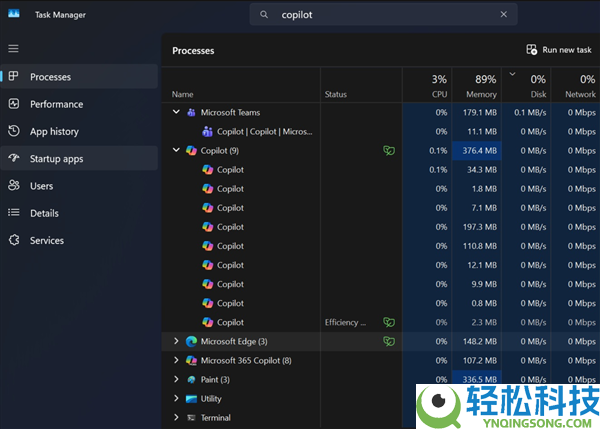Click leaf icon beside Efficiency status text

pos(389,322)
